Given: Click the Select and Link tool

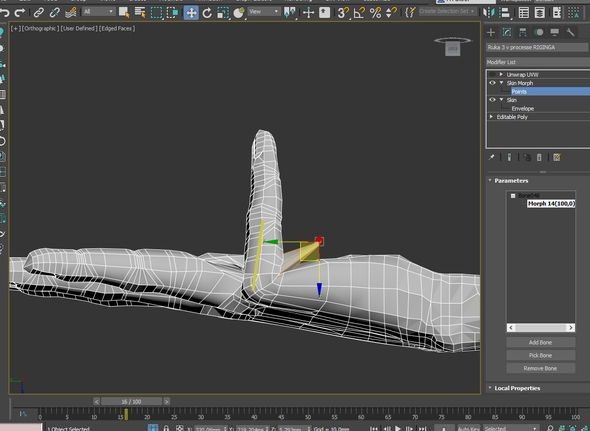Looking at the screenshot, I should point(38,13).
